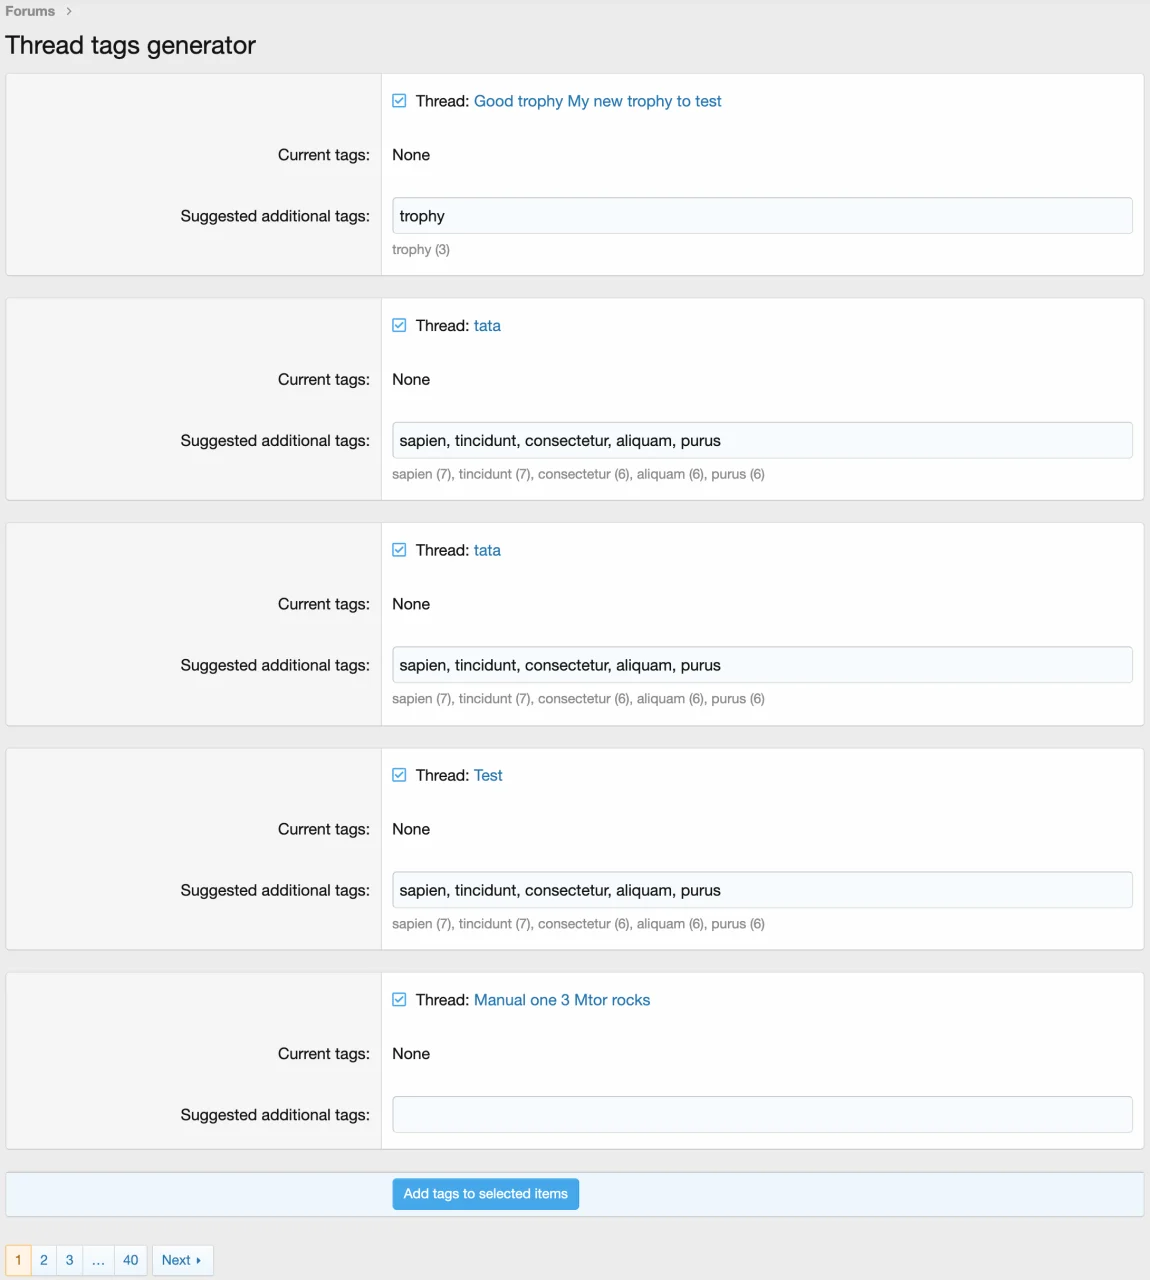This screenshot has height=1280, width=1150.
Task: Focus the suggested tags field containing trophy
Action: click(x=761, y=216)
